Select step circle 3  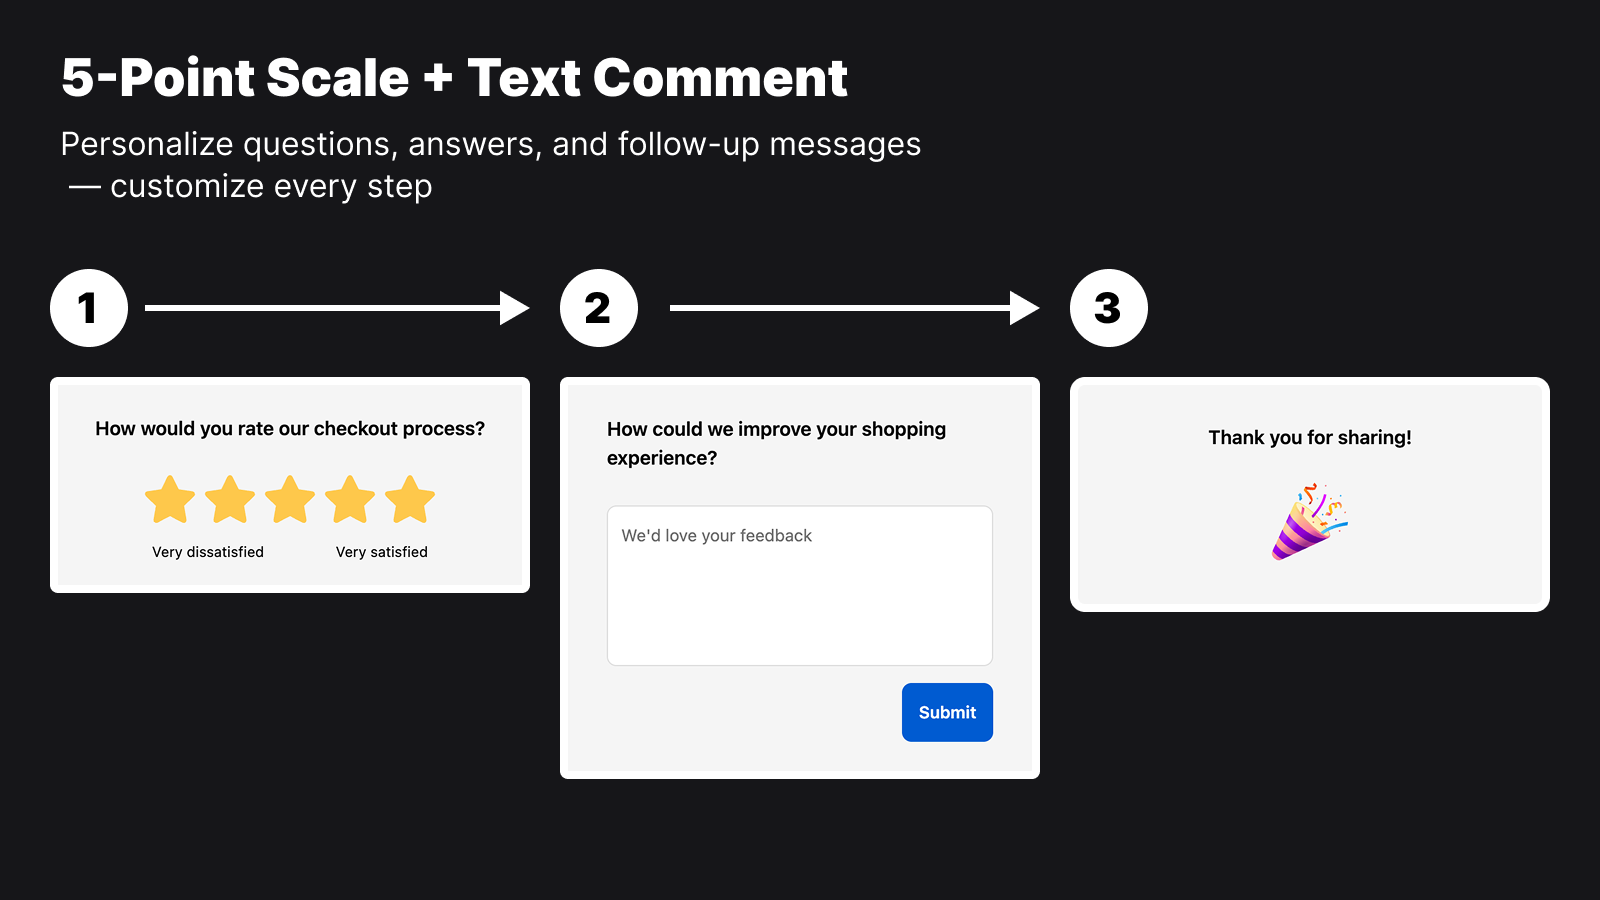[1109, 308]
